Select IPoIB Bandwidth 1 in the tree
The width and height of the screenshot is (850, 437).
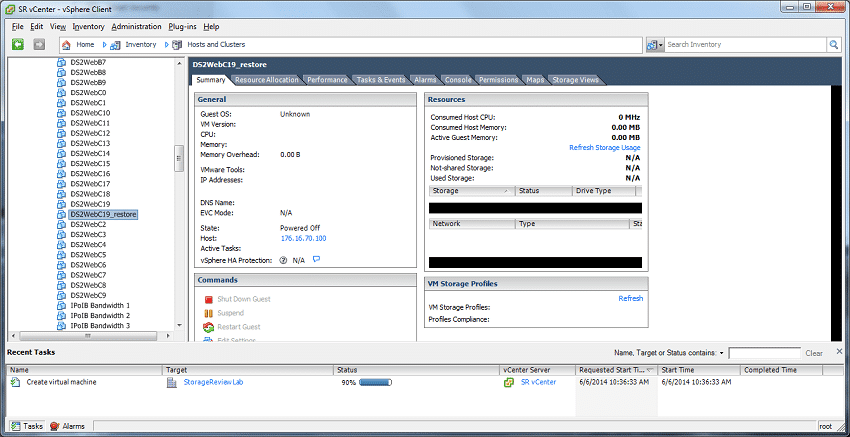coord(100,306)
